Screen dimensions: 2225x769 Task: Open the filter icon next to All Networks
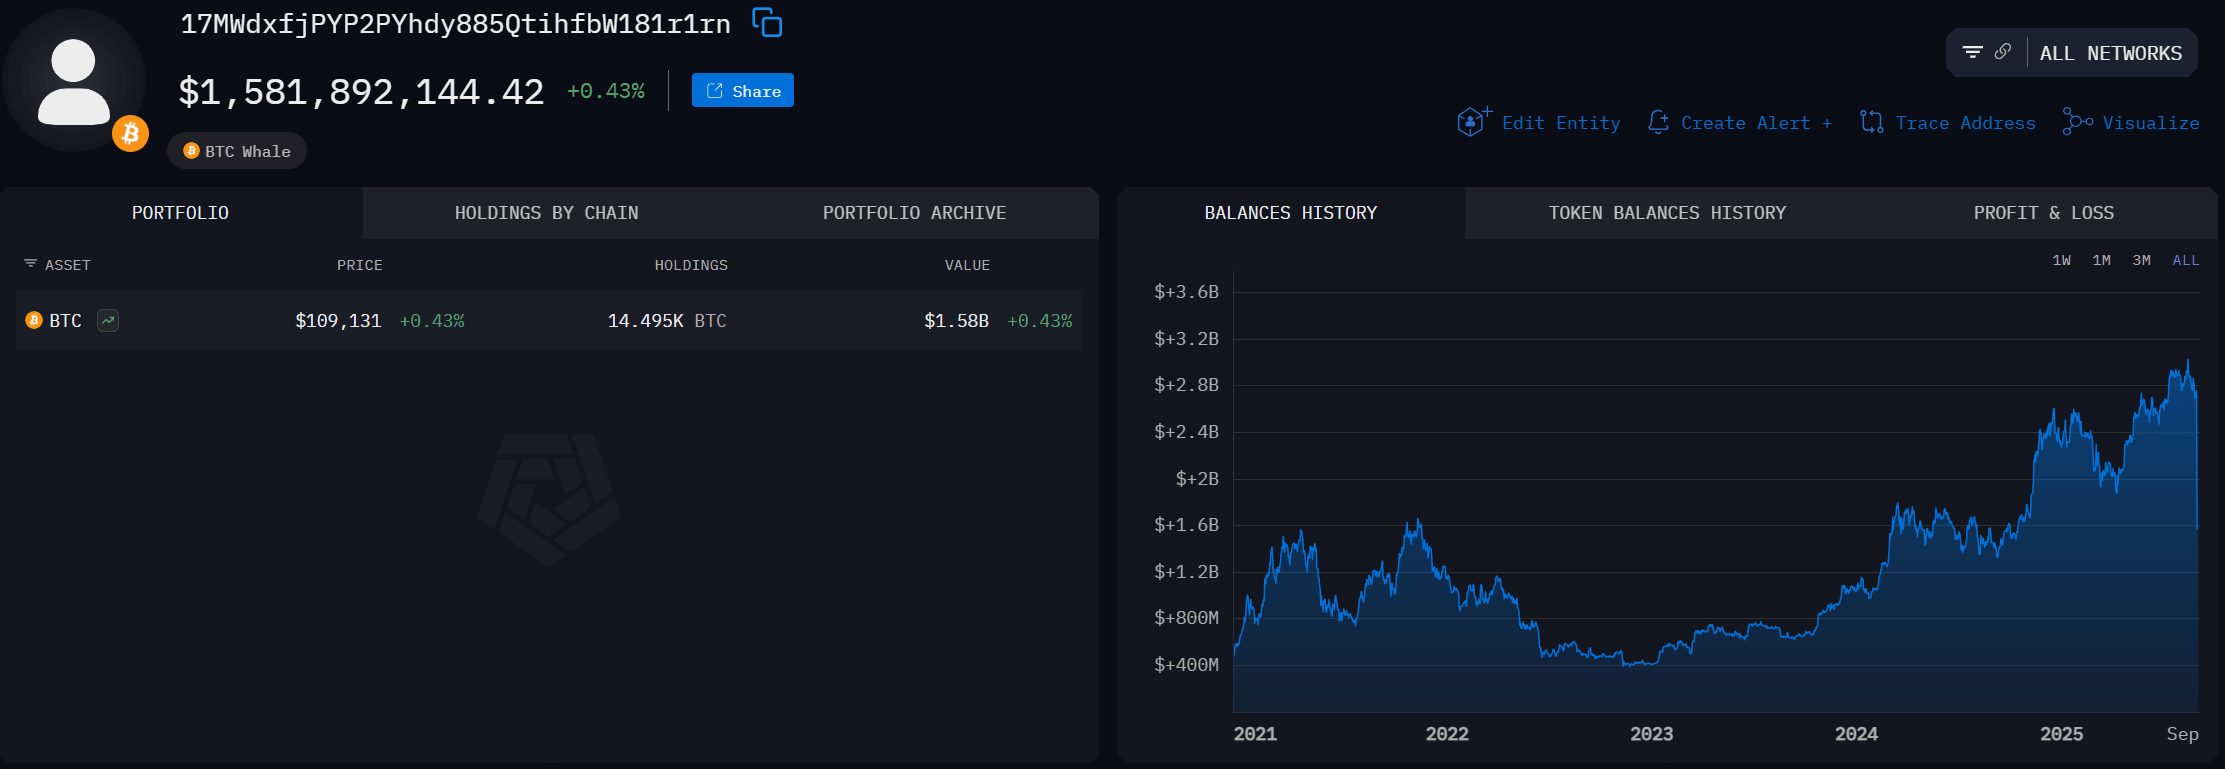tap(1972, 52)
